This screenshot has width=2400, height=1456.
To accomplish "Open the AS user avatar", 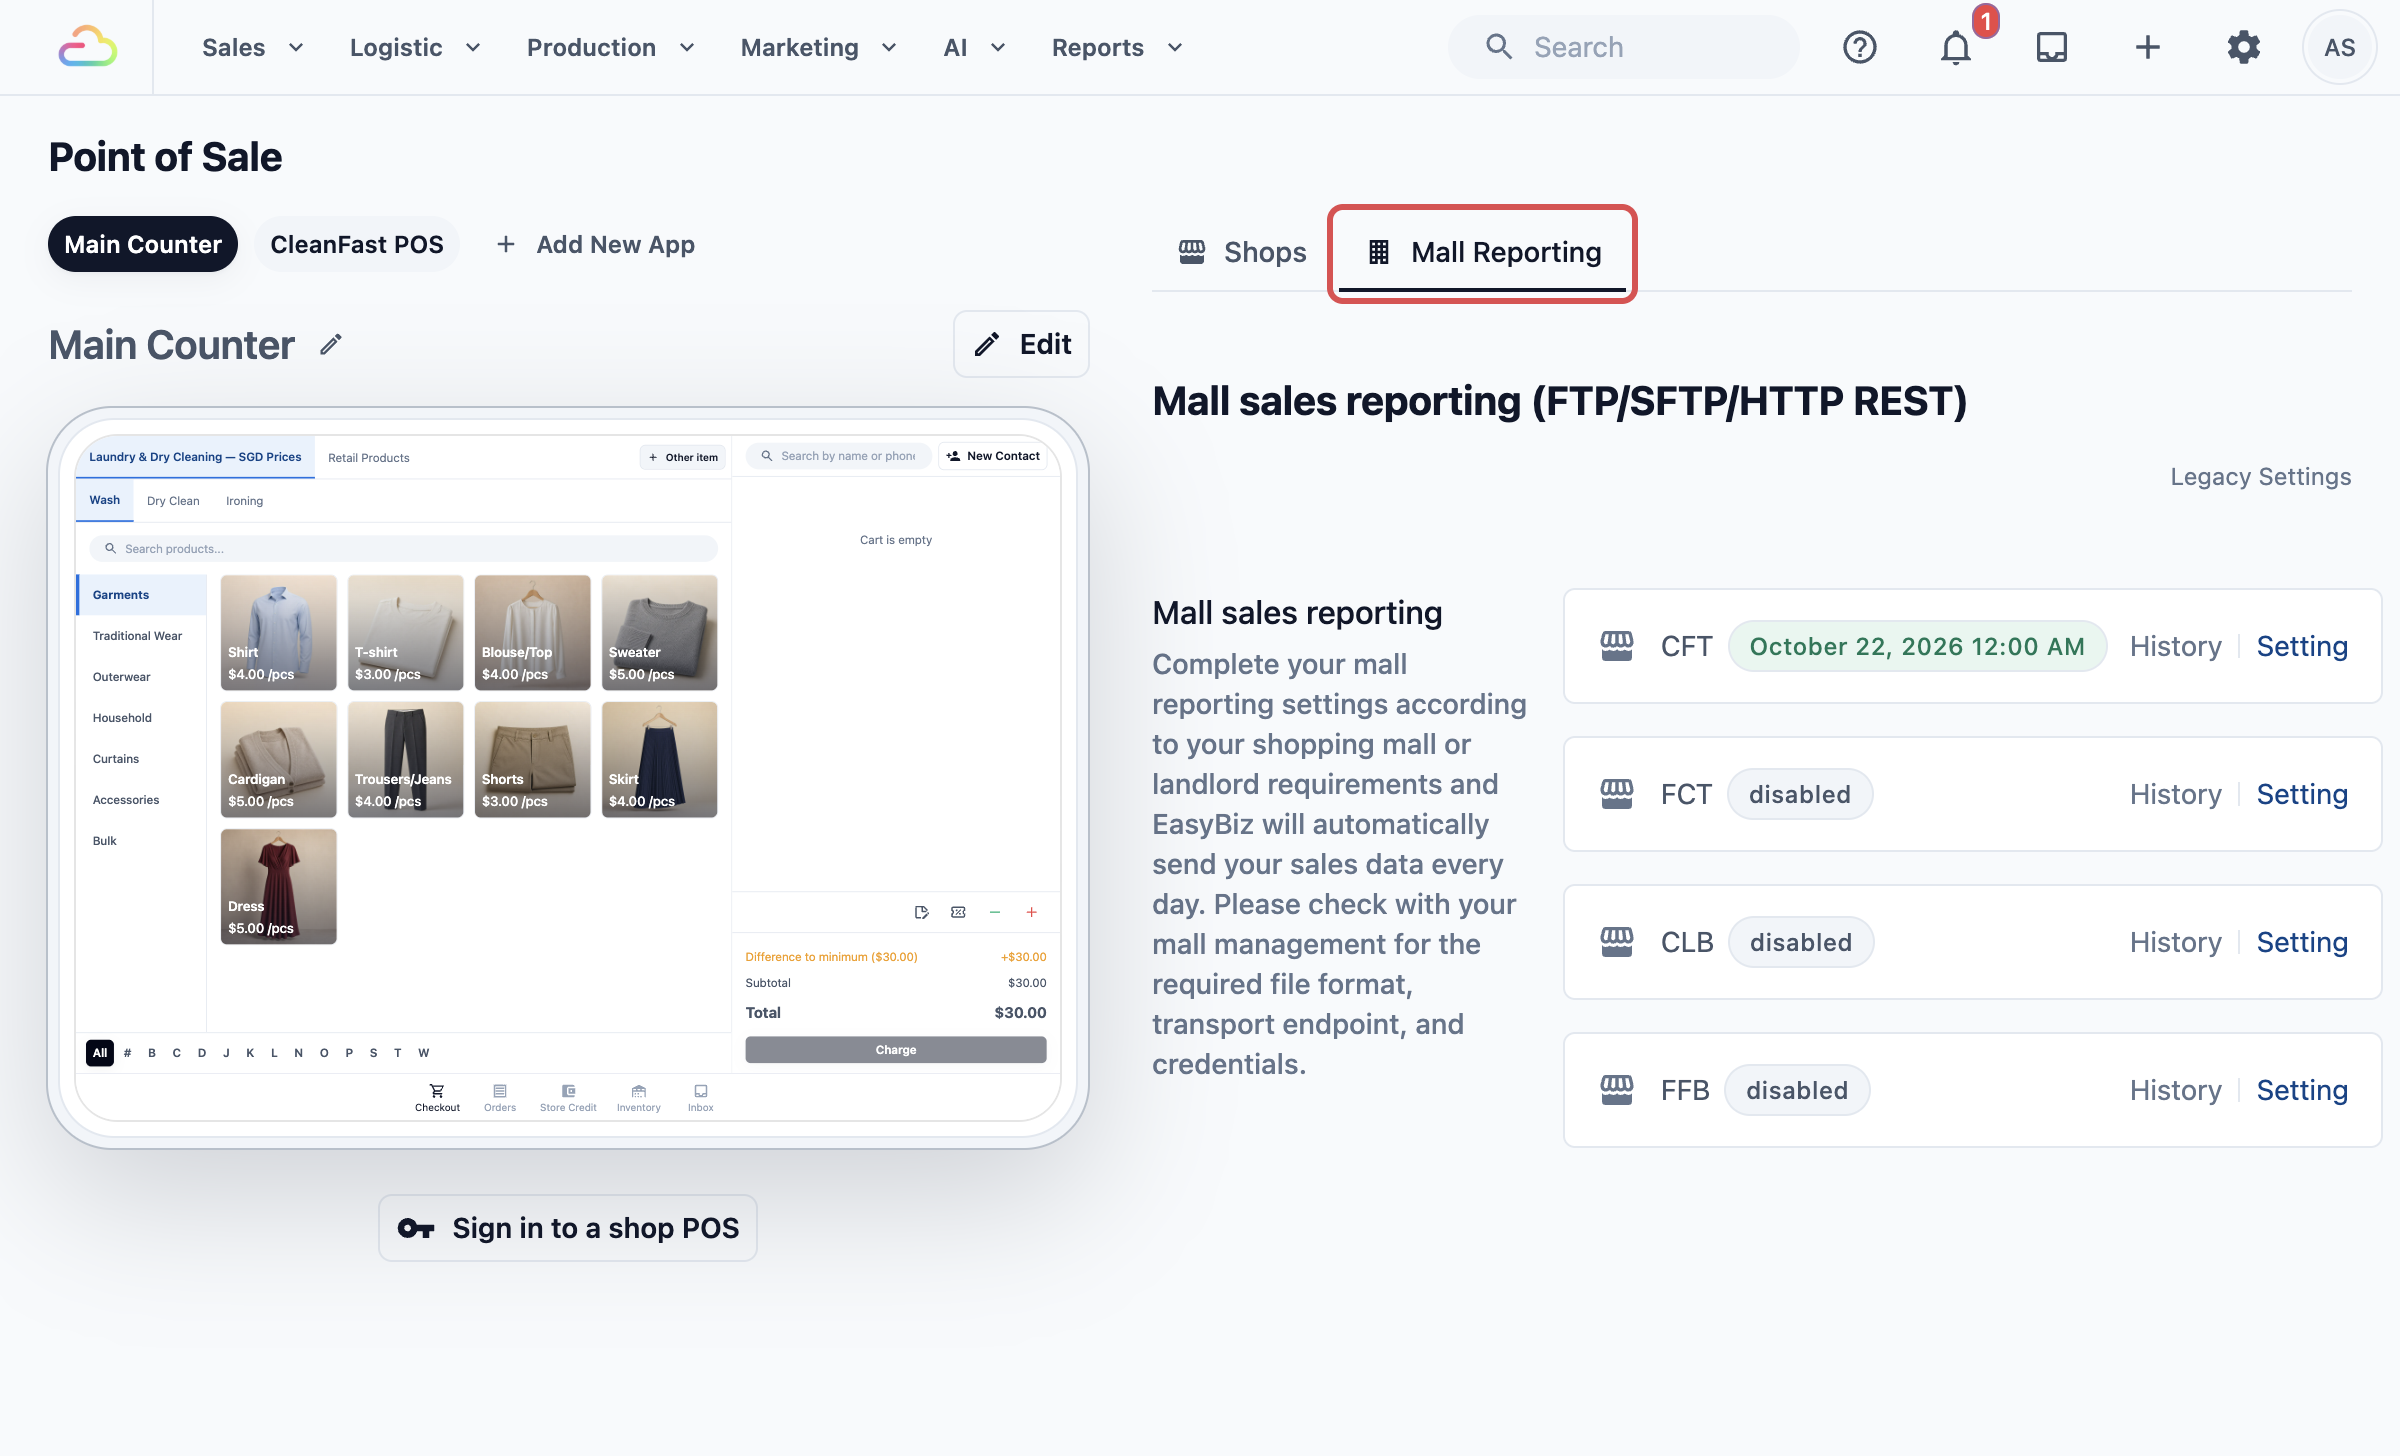I will coord(2339,47).
